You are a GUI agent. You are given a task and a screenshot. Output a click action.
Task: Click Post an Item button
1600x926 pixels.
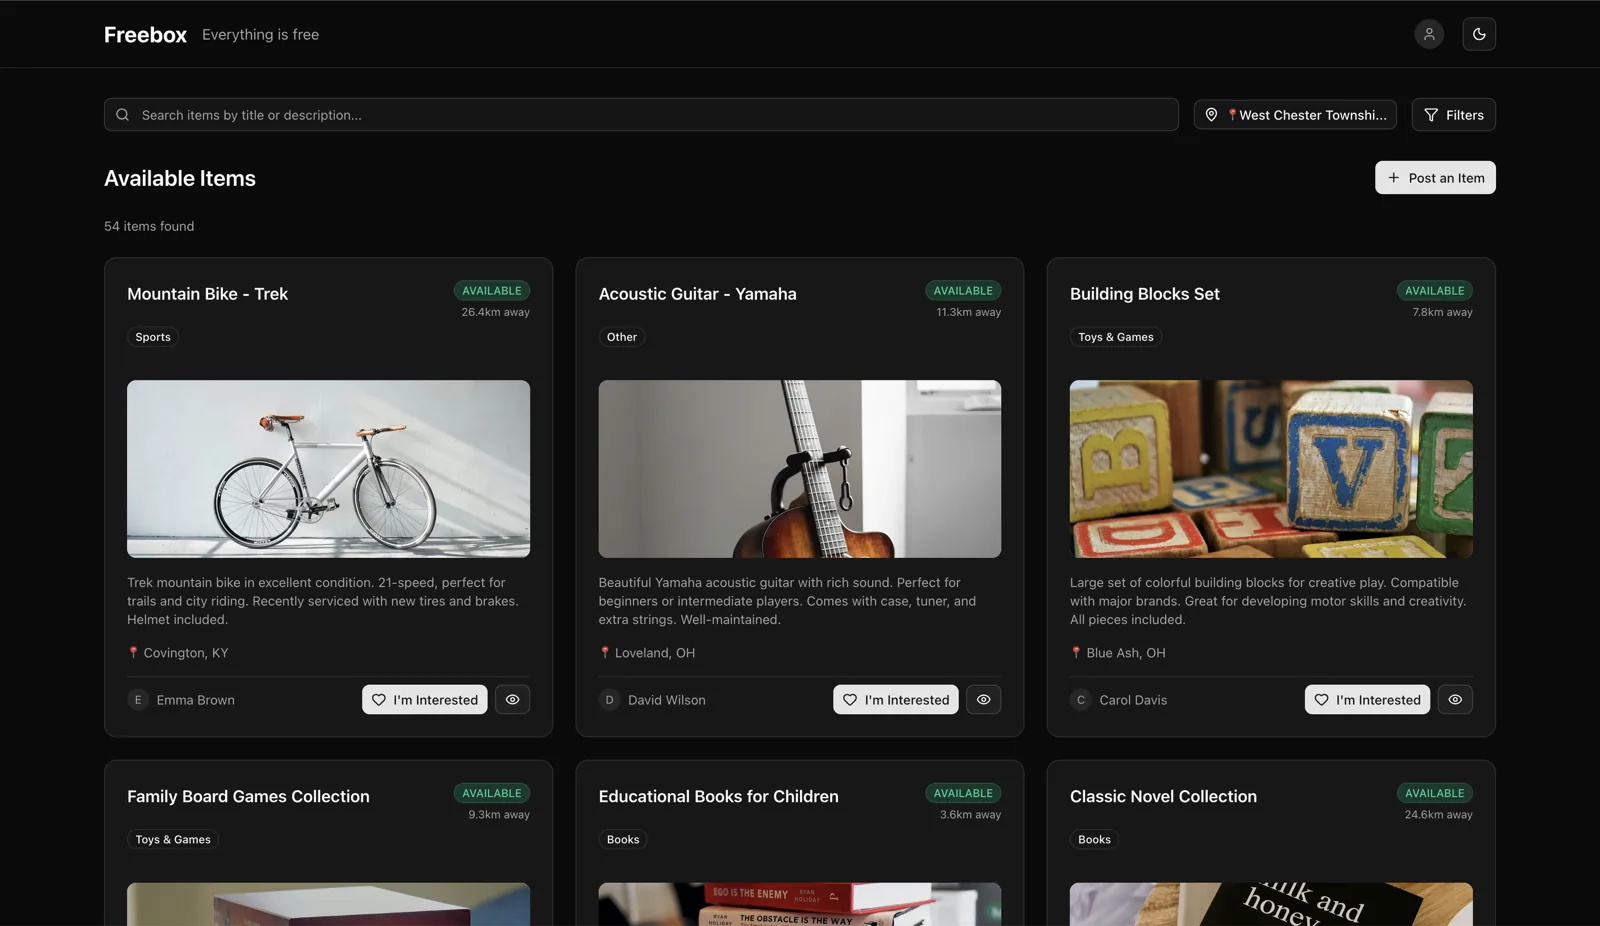(x=1435, y=178)
